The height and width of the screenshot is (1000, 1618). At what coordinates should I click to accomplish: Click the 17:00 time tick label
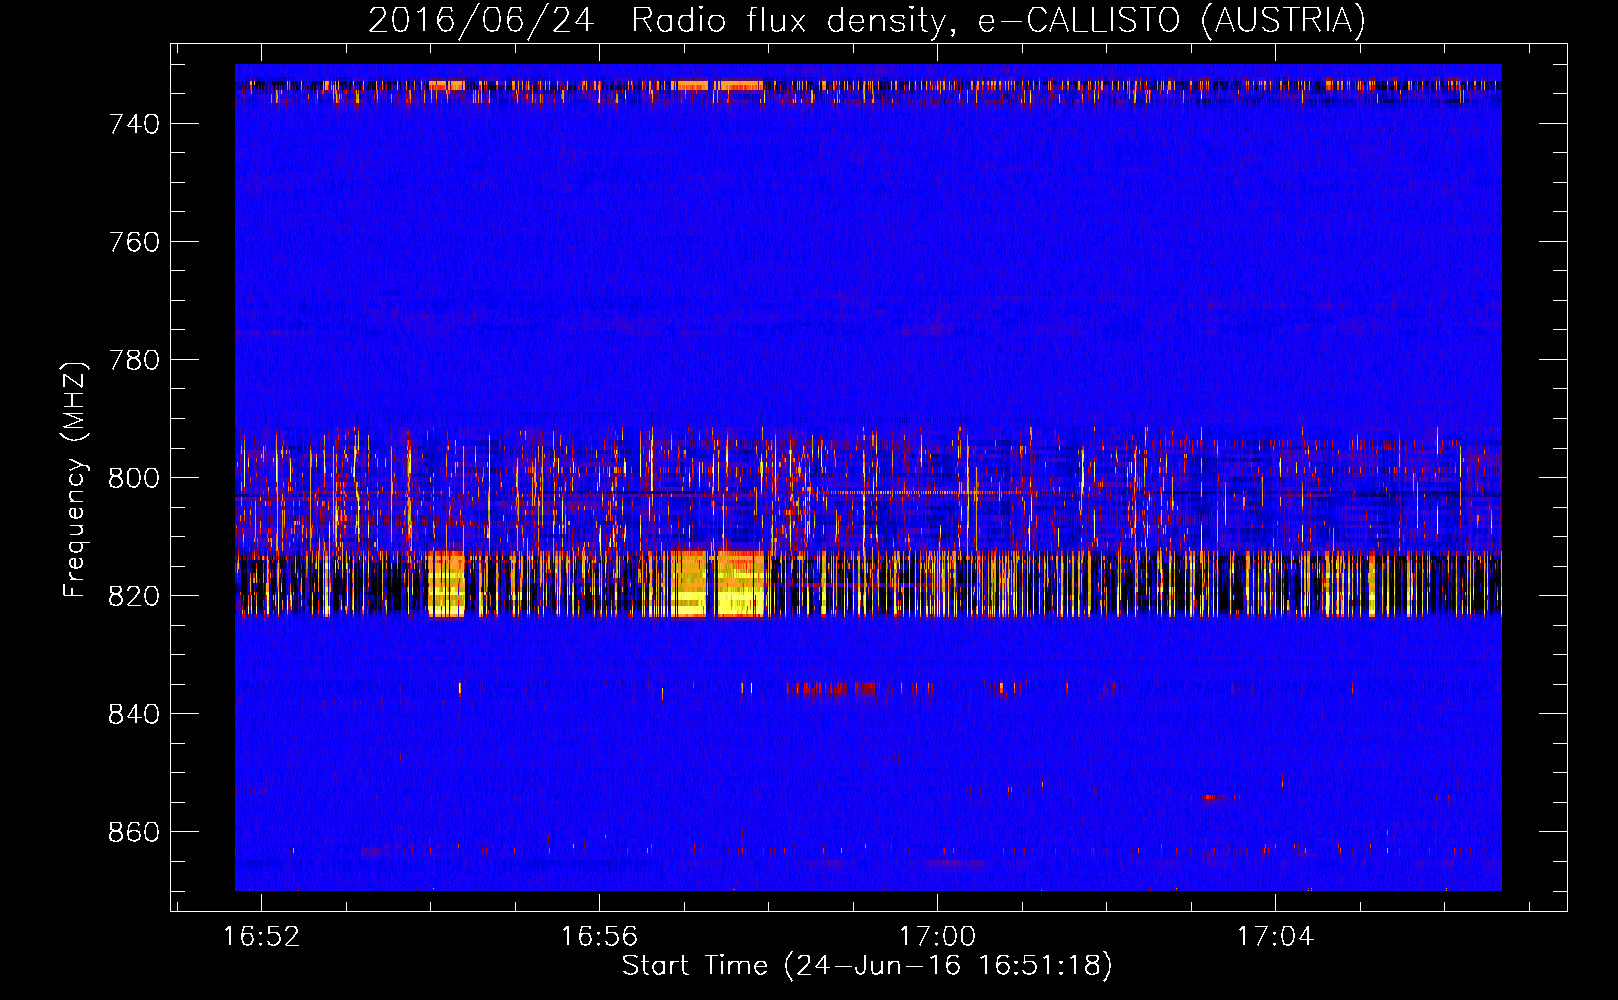point(937,937)
